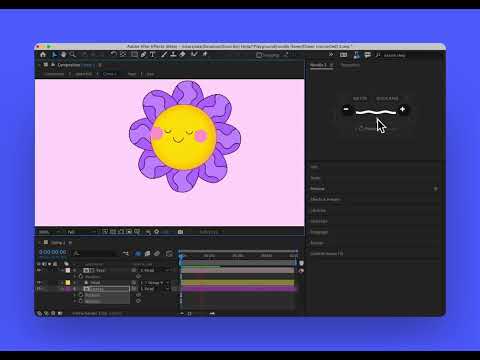Toggle stopwatch on selected layer's first property
The height and width of the screenshot is (360, 480).
click(81, 295)
